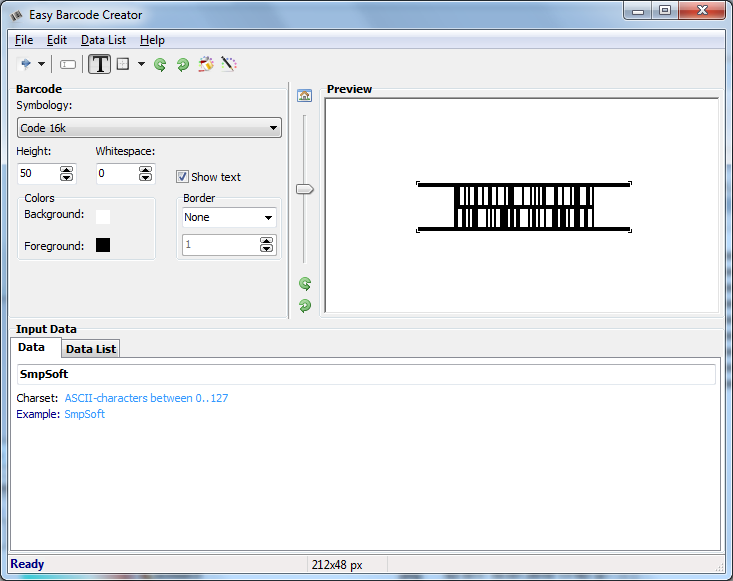Click the vertical zoom slider handle
The width and height of the screenshot is (733, 581).
305,188
